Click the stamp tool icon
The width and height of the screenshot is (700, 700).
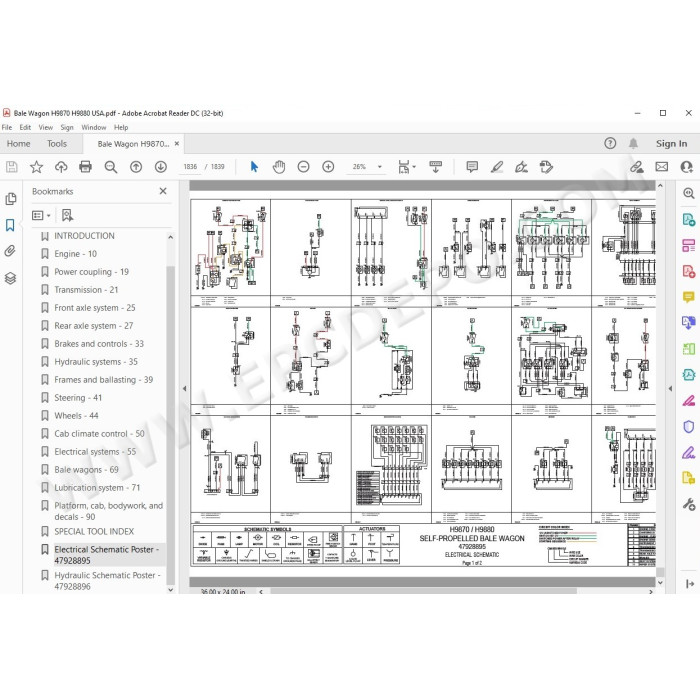546,167
